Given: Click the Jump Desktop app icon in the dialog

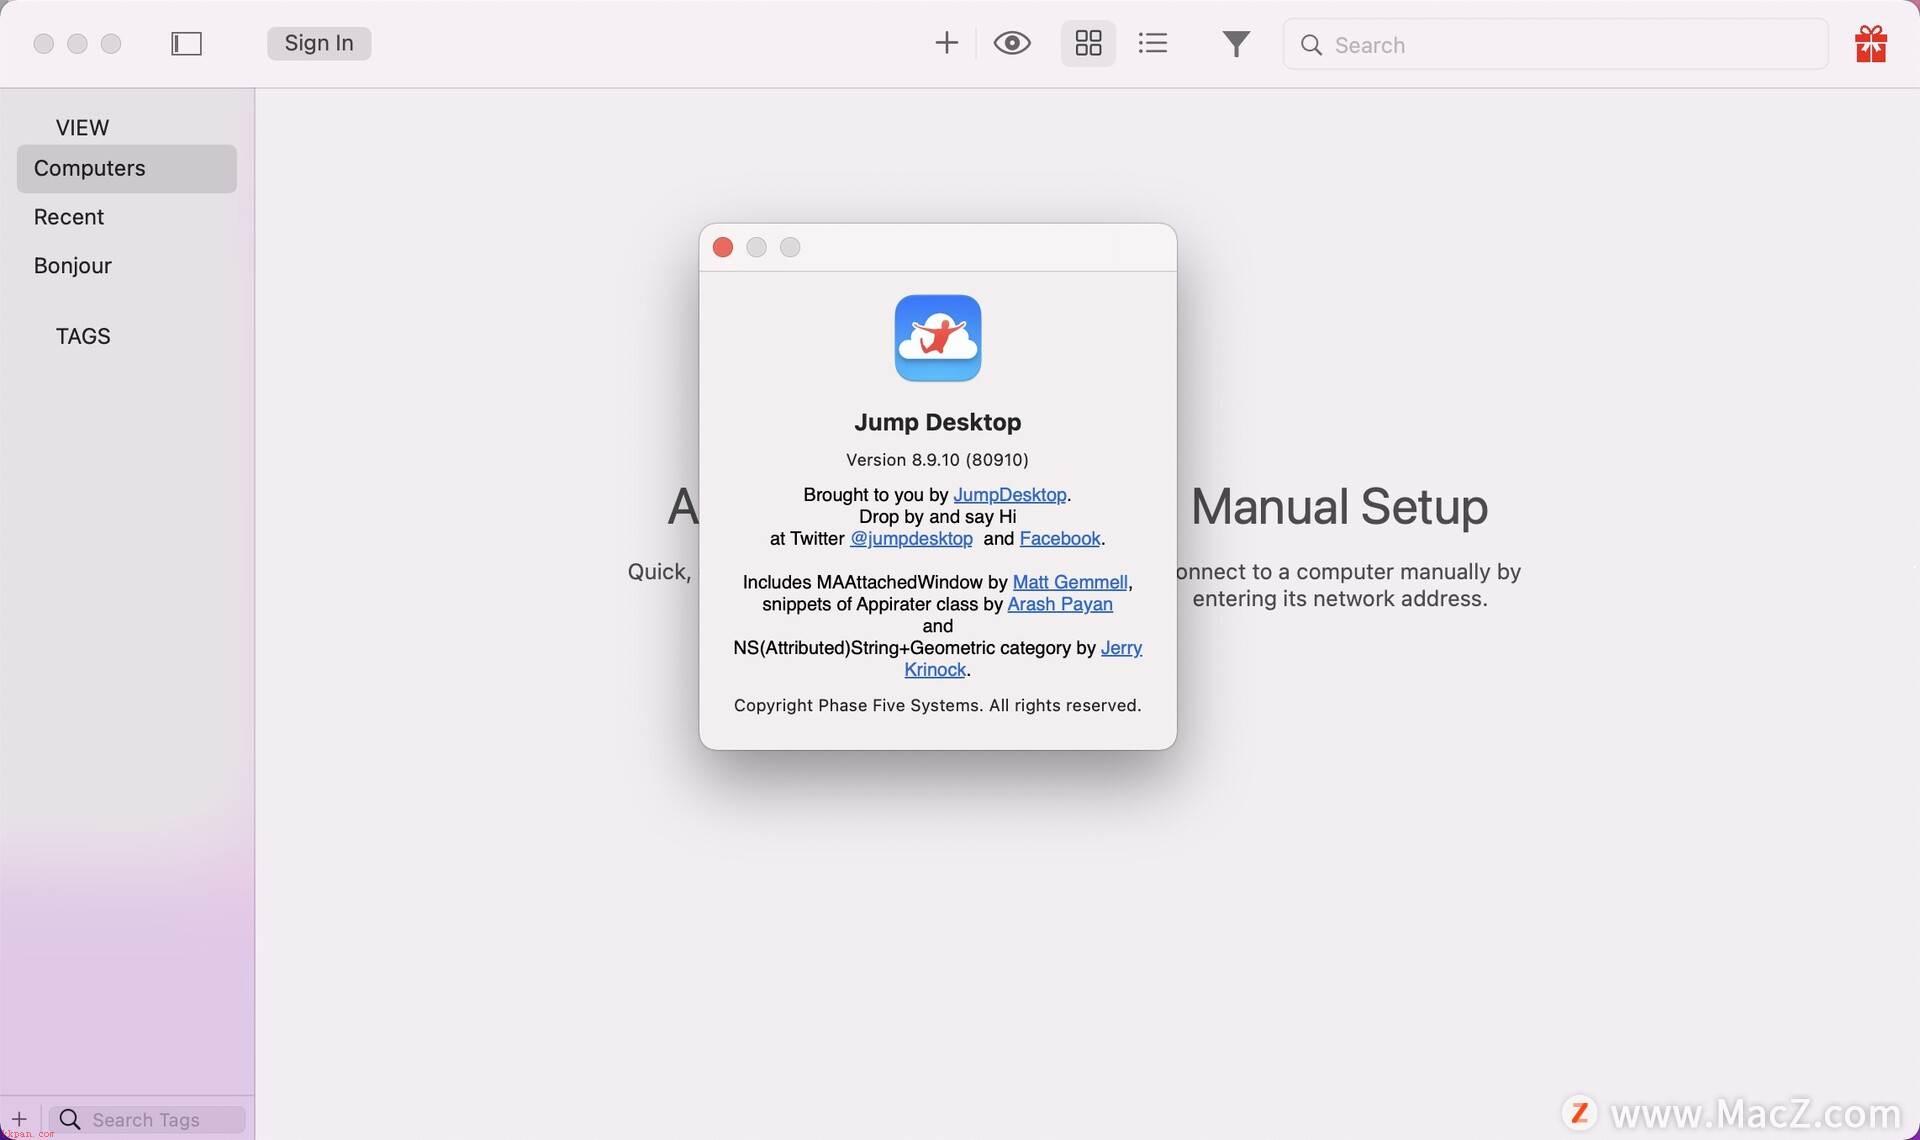Looking at the screenshot, I should click(x=937, y=338).
